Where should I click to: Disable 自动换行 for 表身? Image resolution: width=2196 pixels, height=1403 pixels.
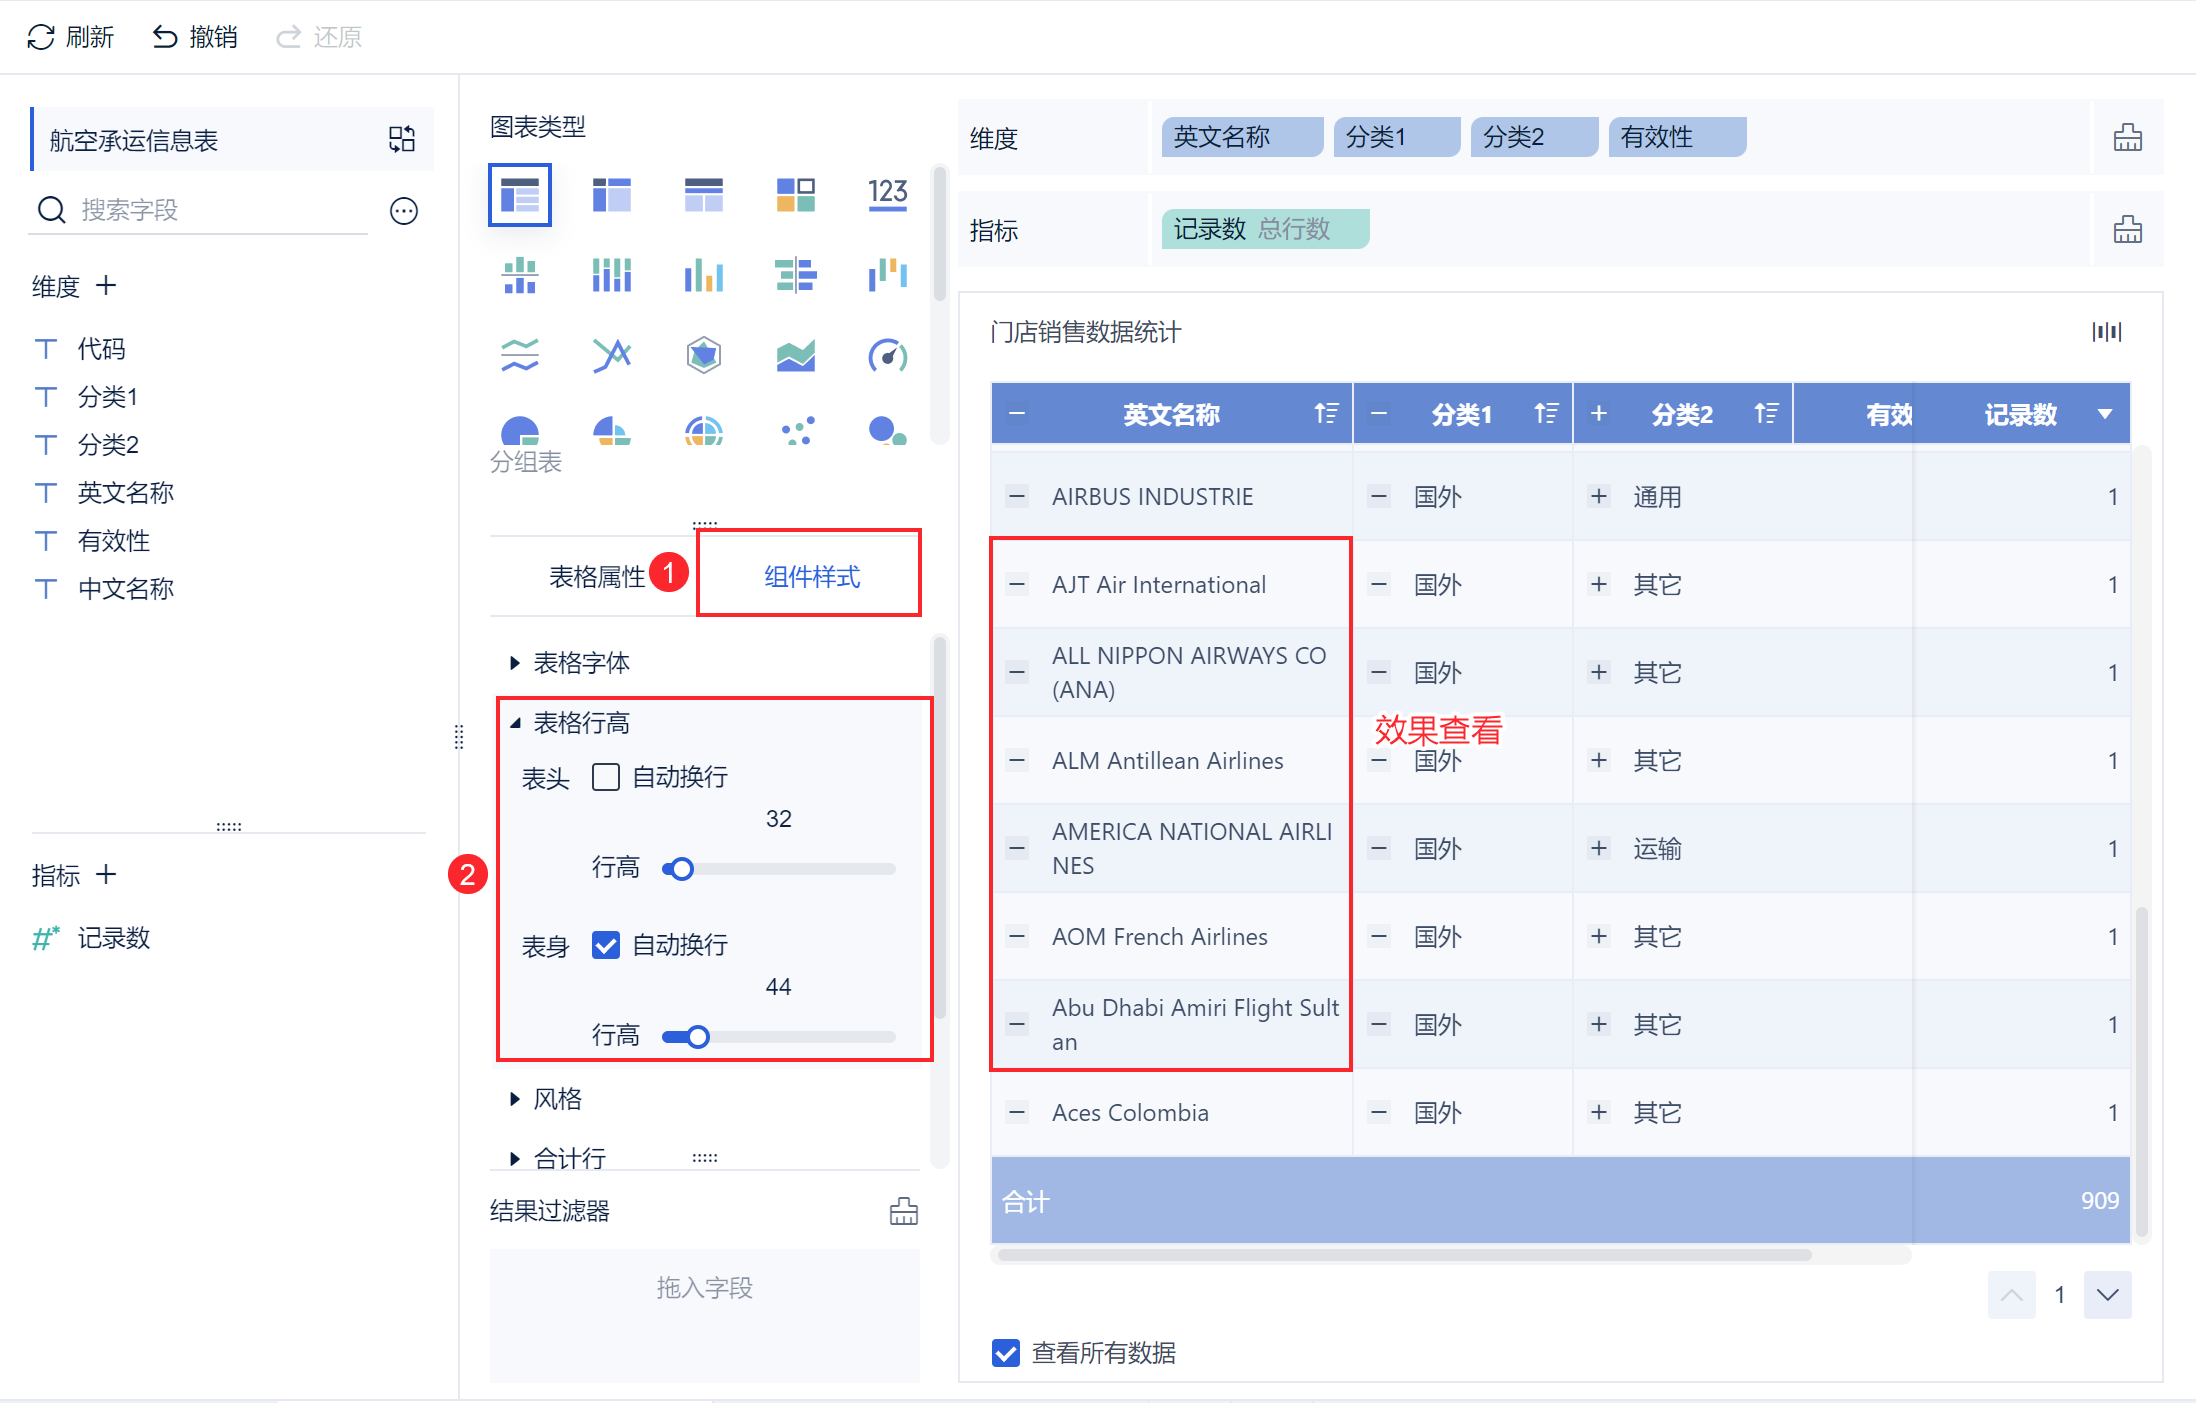coord(606,945)
